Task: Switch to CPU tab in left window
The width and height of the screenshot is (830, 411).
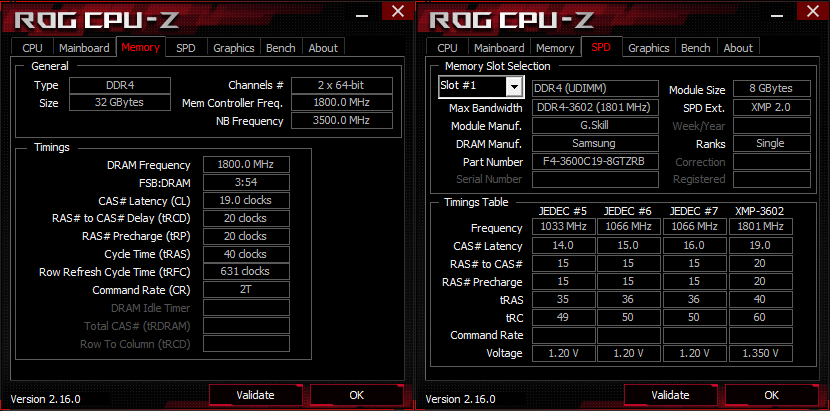Action: 32,48
